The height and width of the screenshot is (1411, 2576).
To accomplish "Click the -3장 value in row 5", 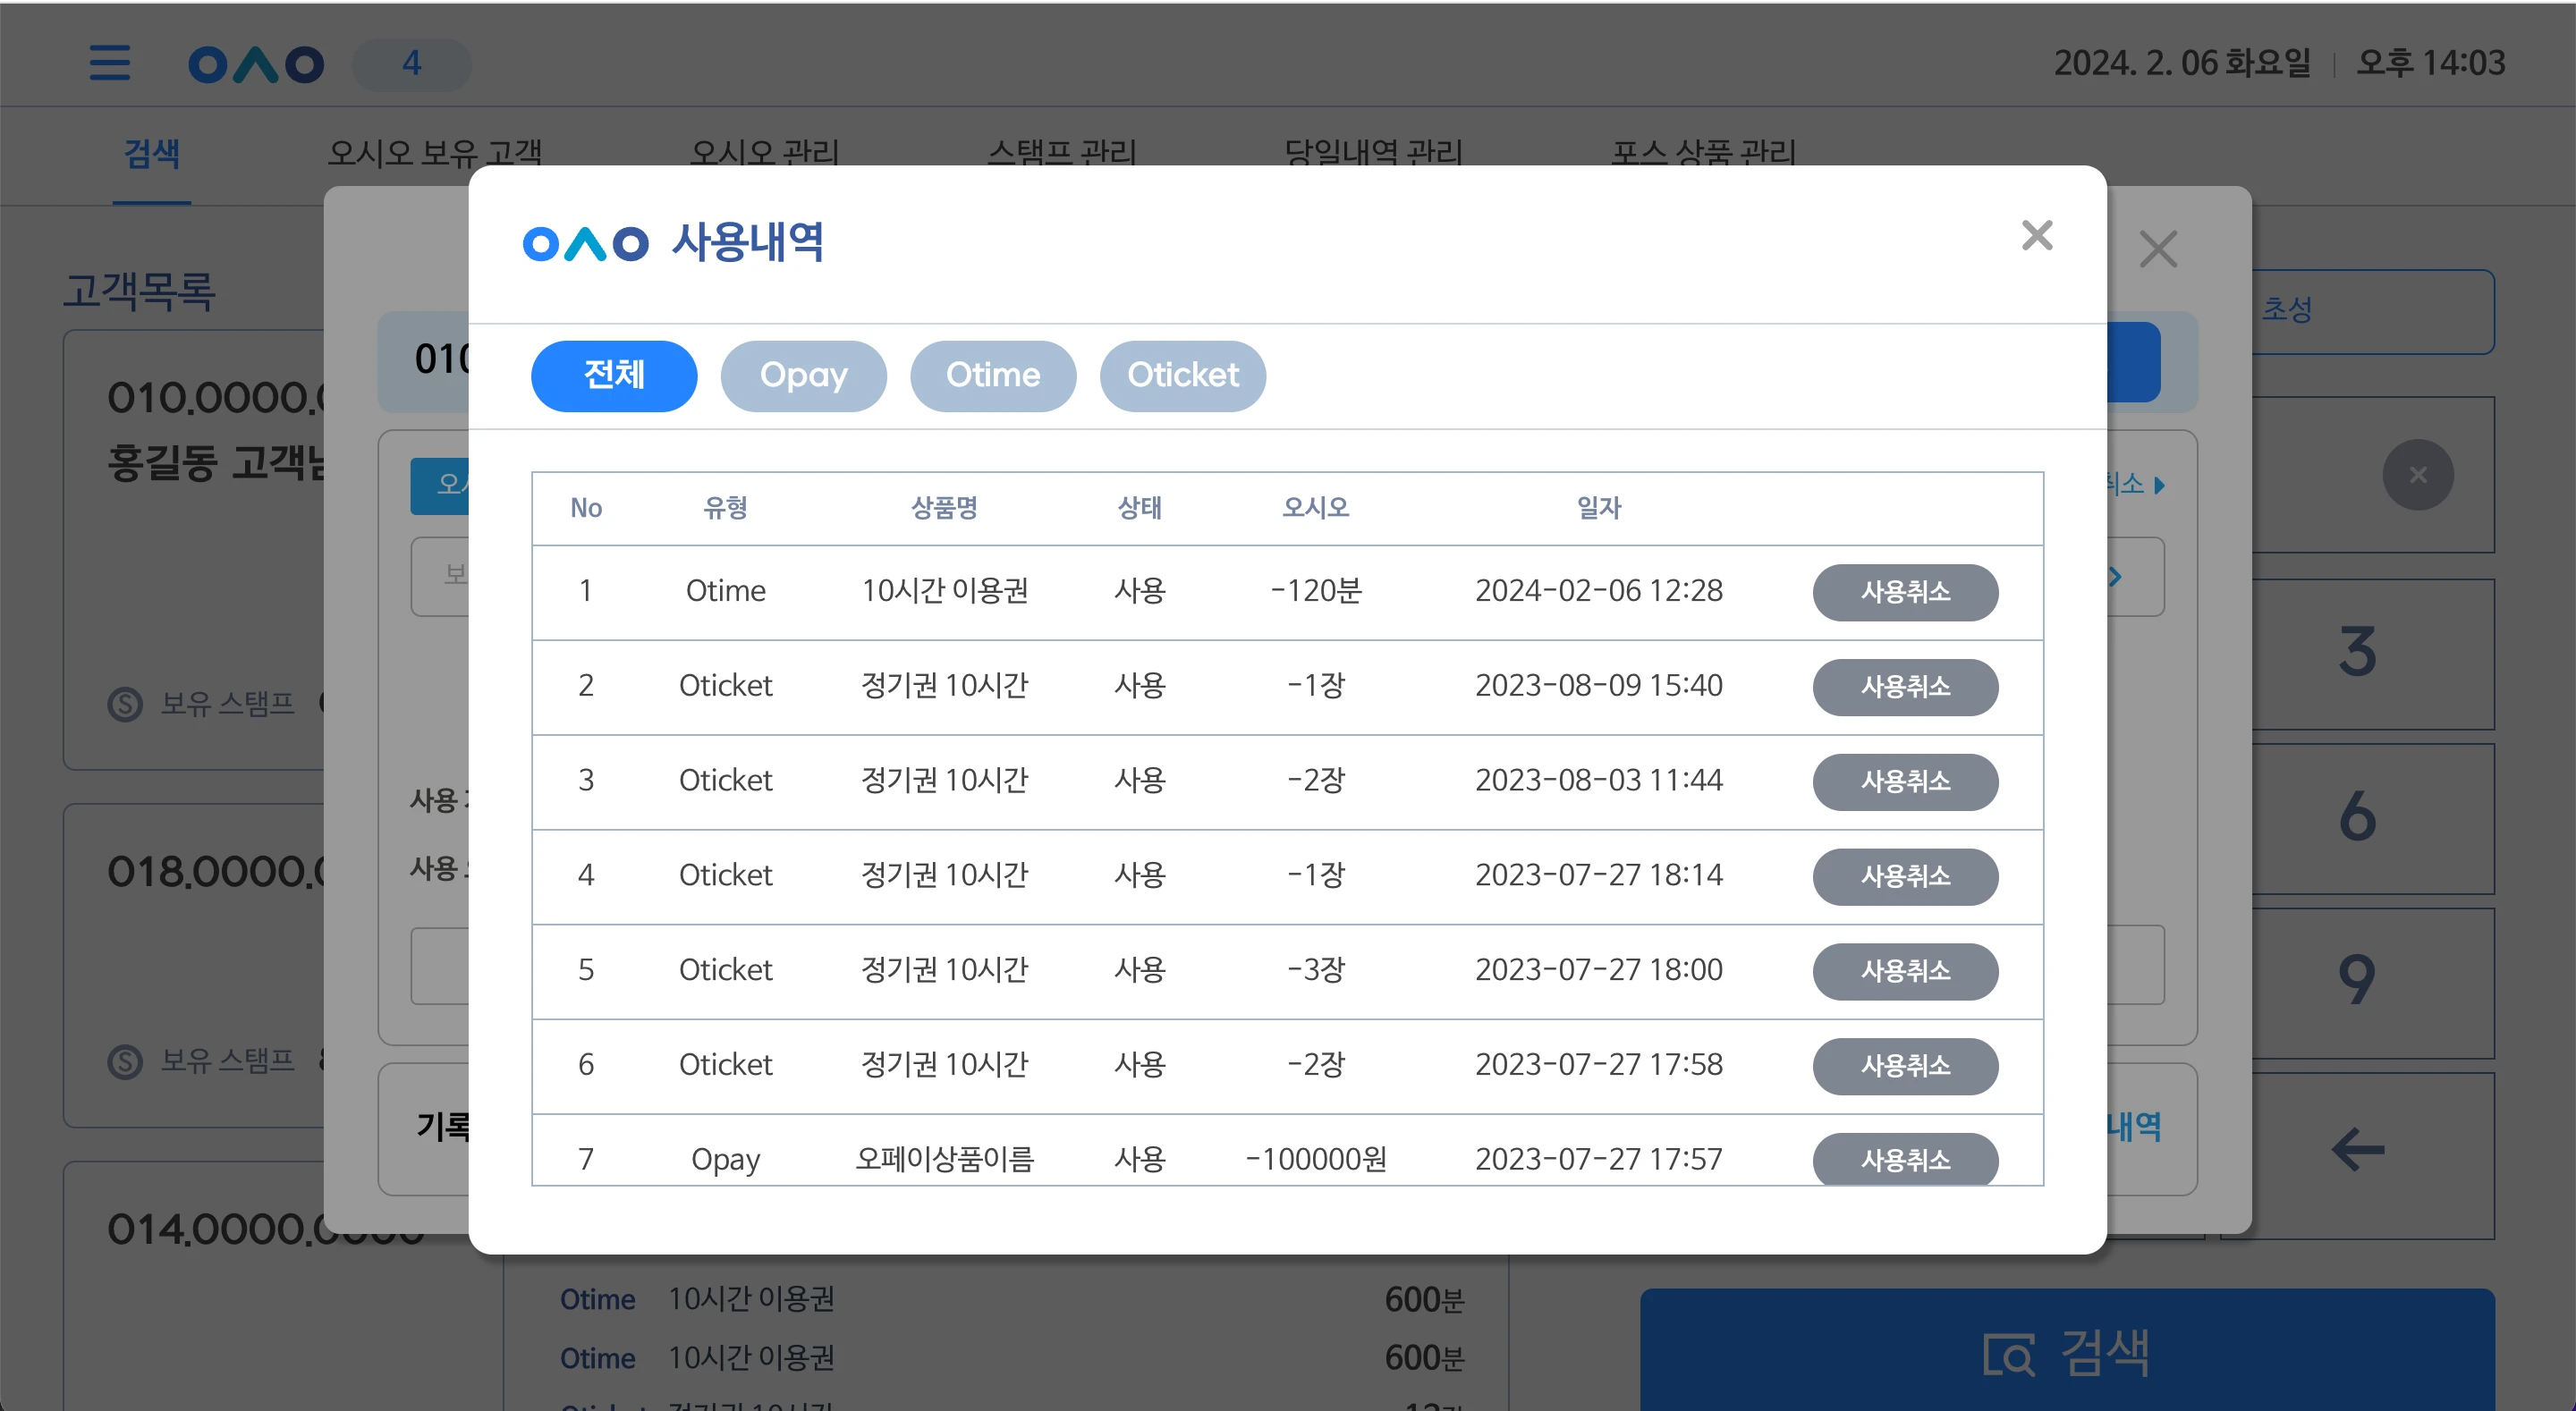I will [x=1316, y=970].
